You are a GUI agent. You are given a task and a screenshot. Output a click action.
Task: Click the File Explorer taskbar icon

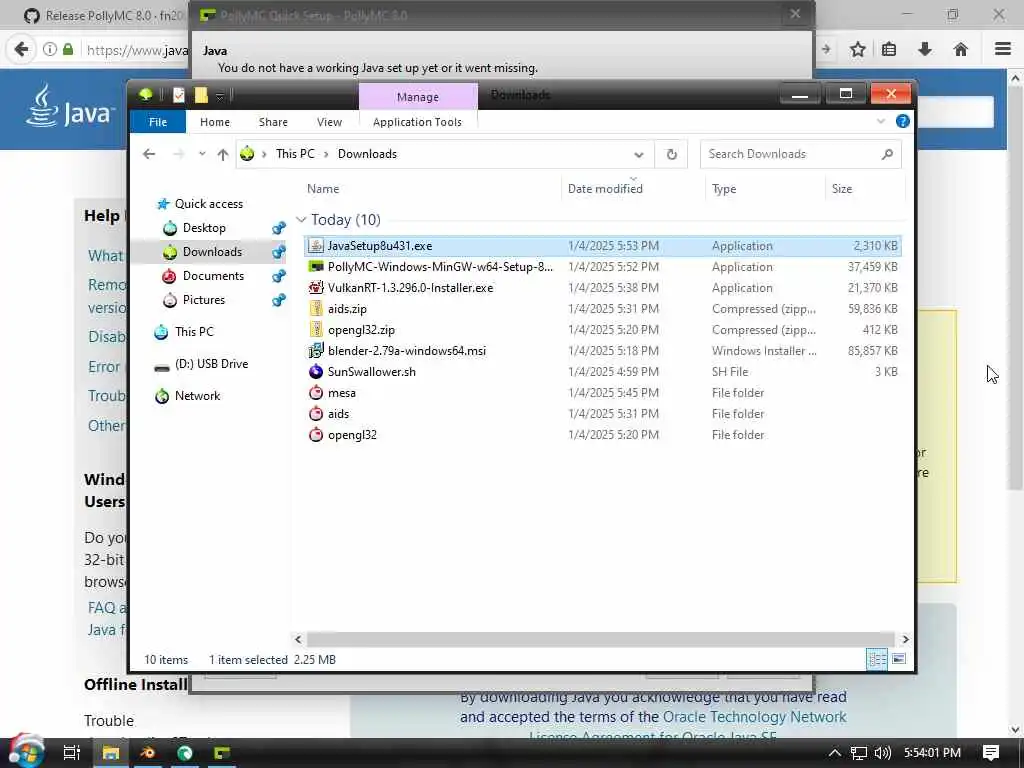(x=111, y=753)
